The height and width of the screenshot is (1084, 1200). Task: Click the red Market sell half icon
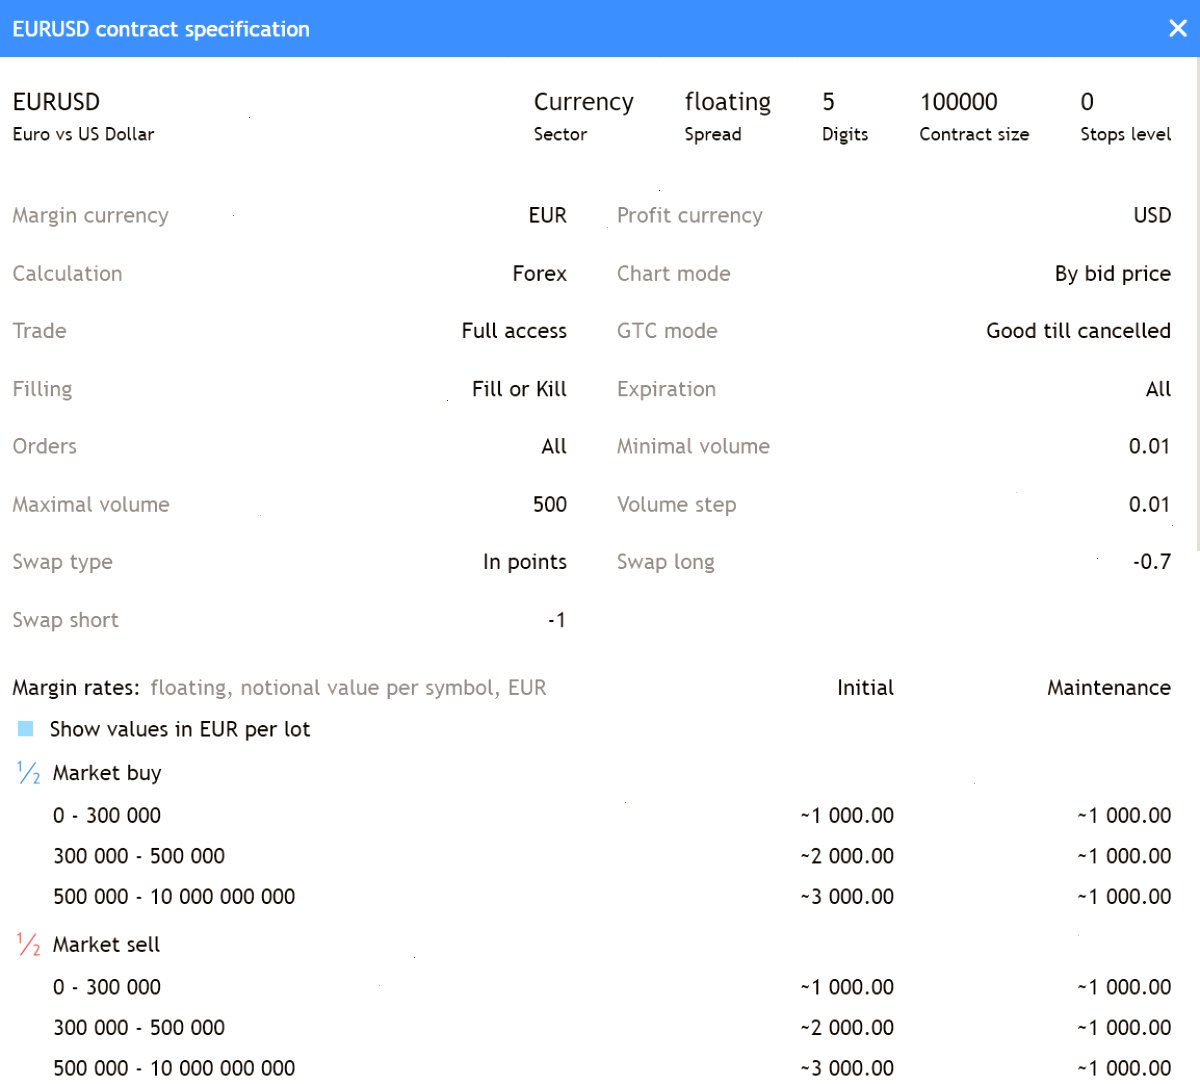pyautogui.click(x=29, y=944)
